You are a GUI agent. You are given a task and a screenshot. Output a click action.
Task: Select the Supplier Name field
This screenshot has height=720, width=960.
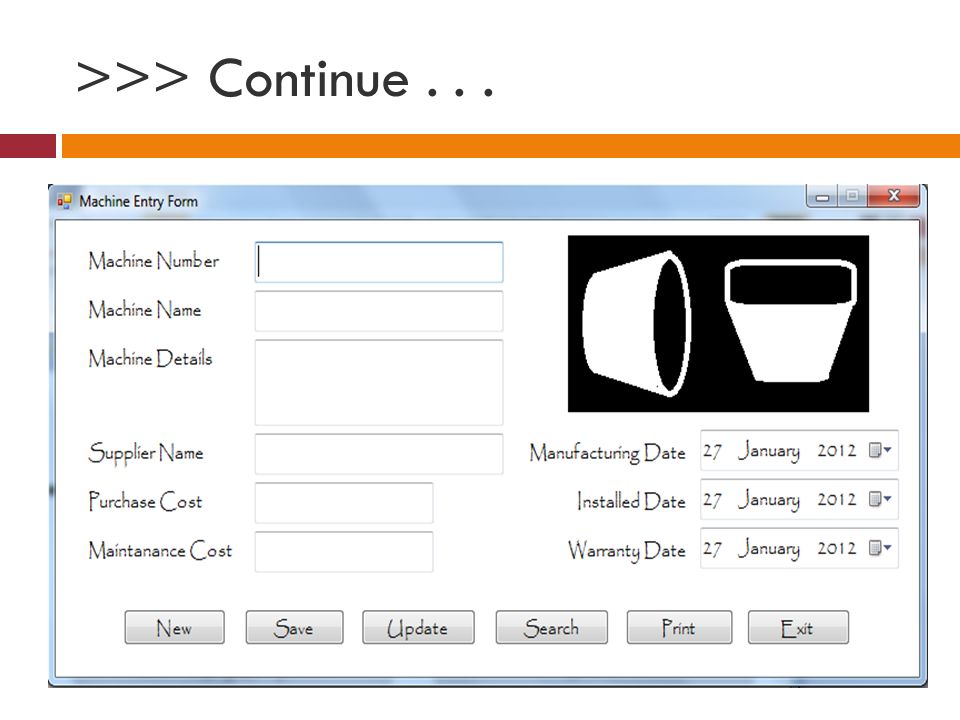(379, 454)
